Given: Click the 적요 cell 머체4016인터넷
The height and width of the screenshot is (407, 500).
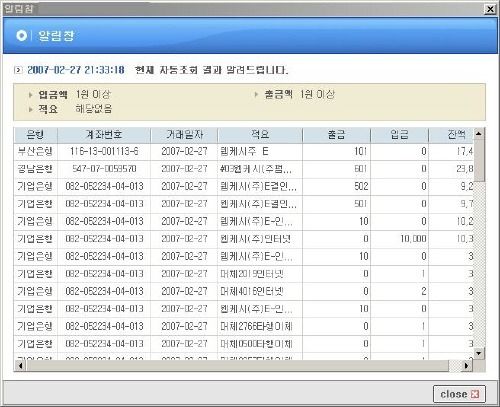Looking at the screenshot, I should (x=260, y=291).
